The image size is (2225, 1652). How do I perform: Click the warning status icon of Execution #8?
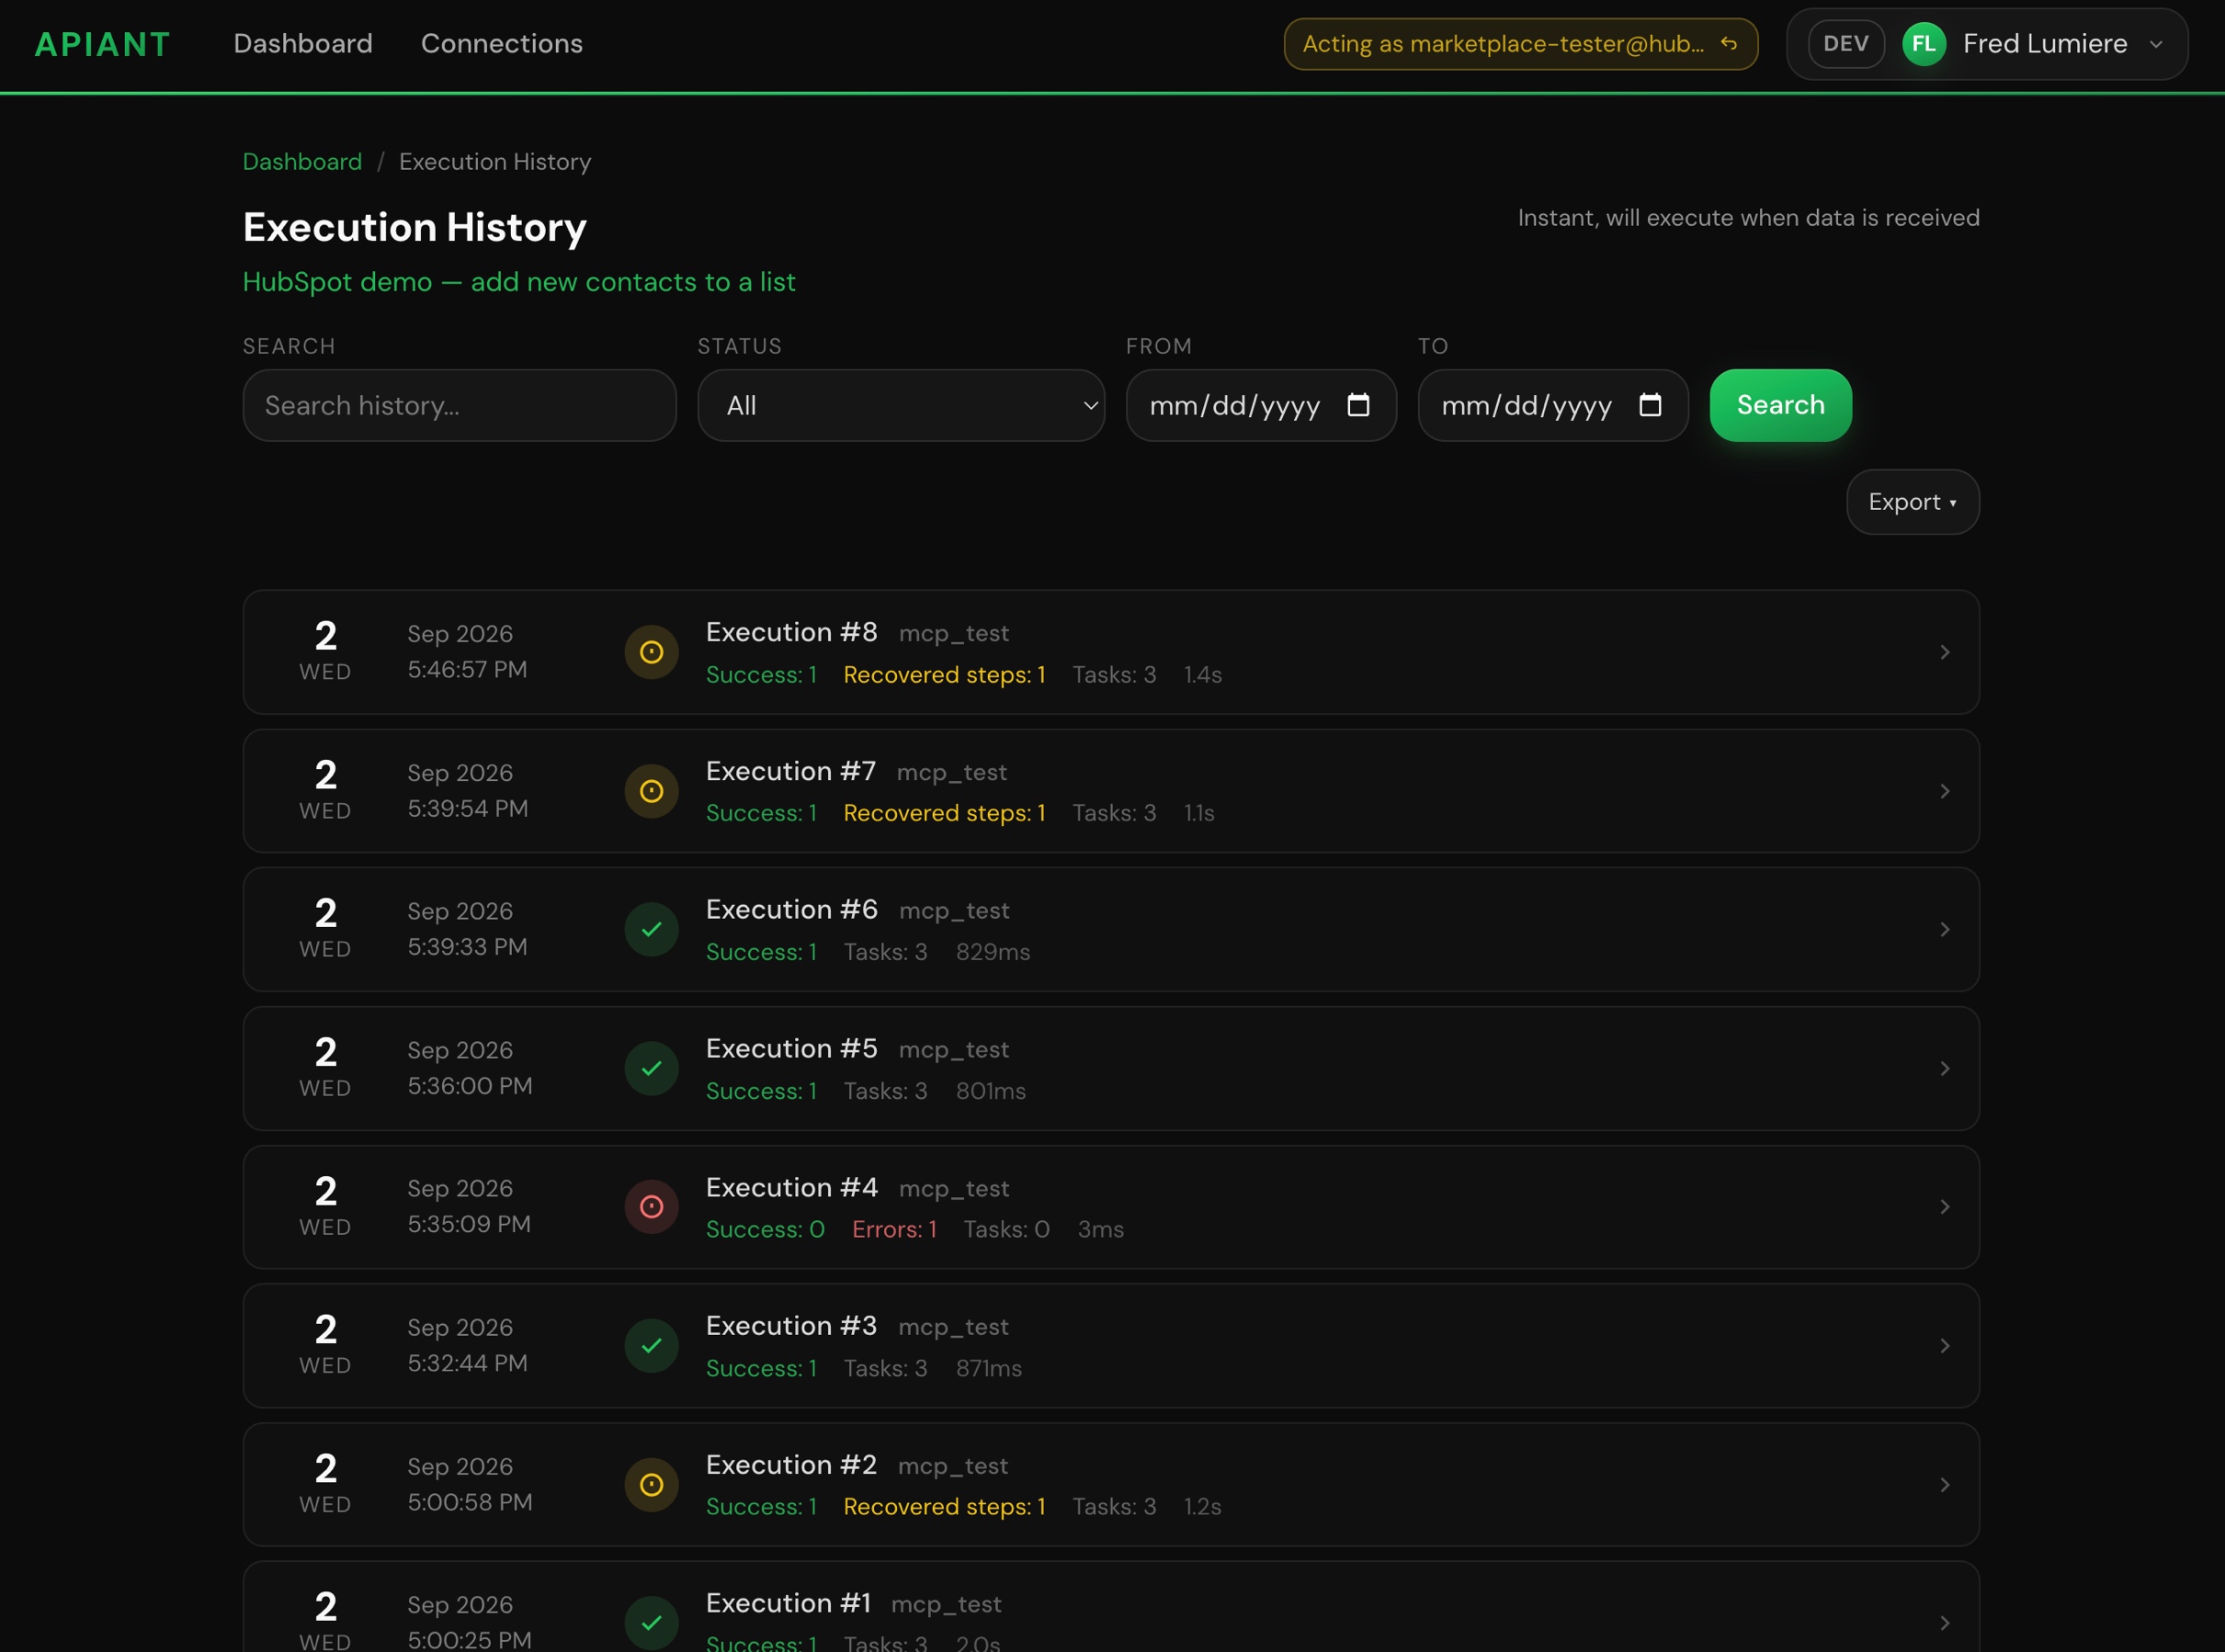tap(651, 652)
